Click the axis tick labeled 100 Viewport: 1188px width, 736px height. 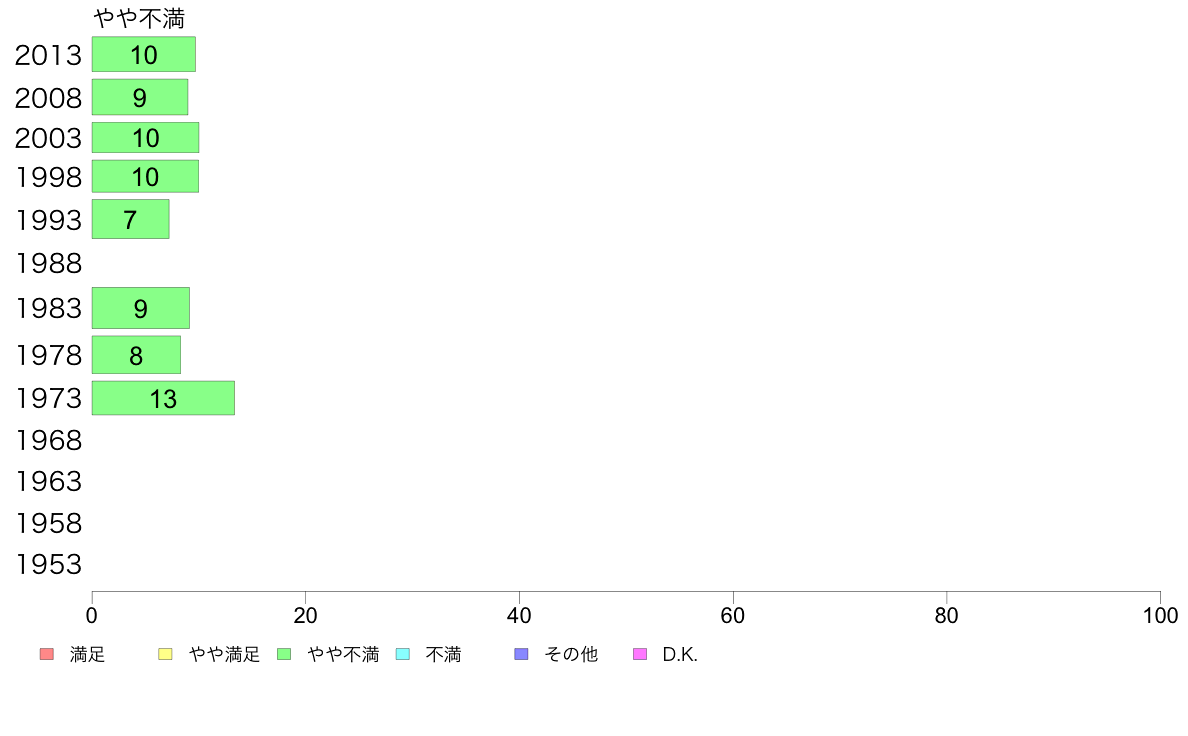1160,615
